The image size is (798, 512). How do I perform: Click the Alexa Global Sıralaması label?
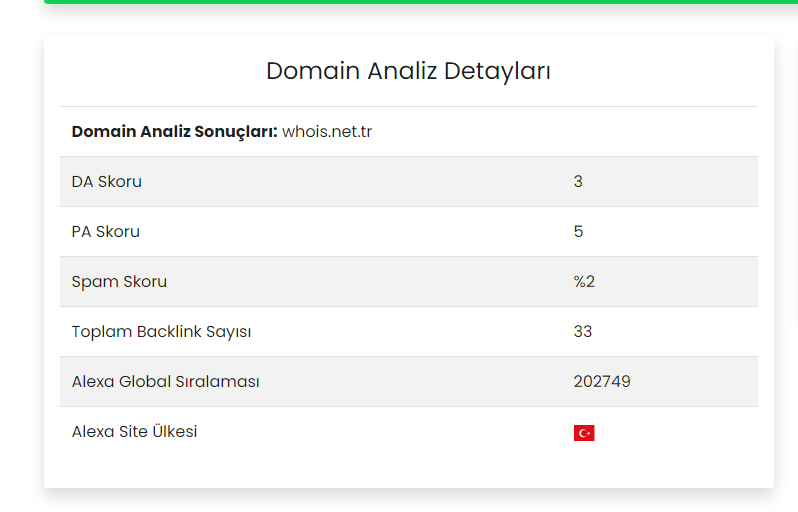165,381
